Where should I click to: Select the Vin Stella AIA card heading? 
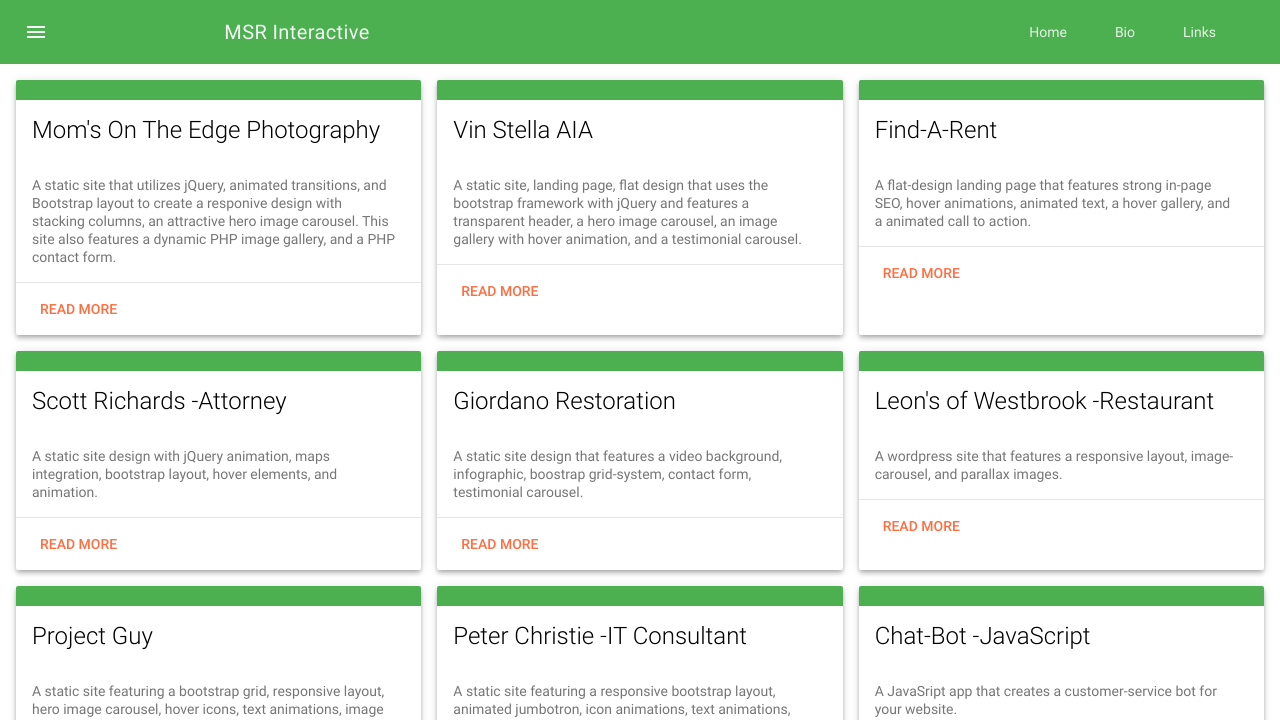pos(523,129)
